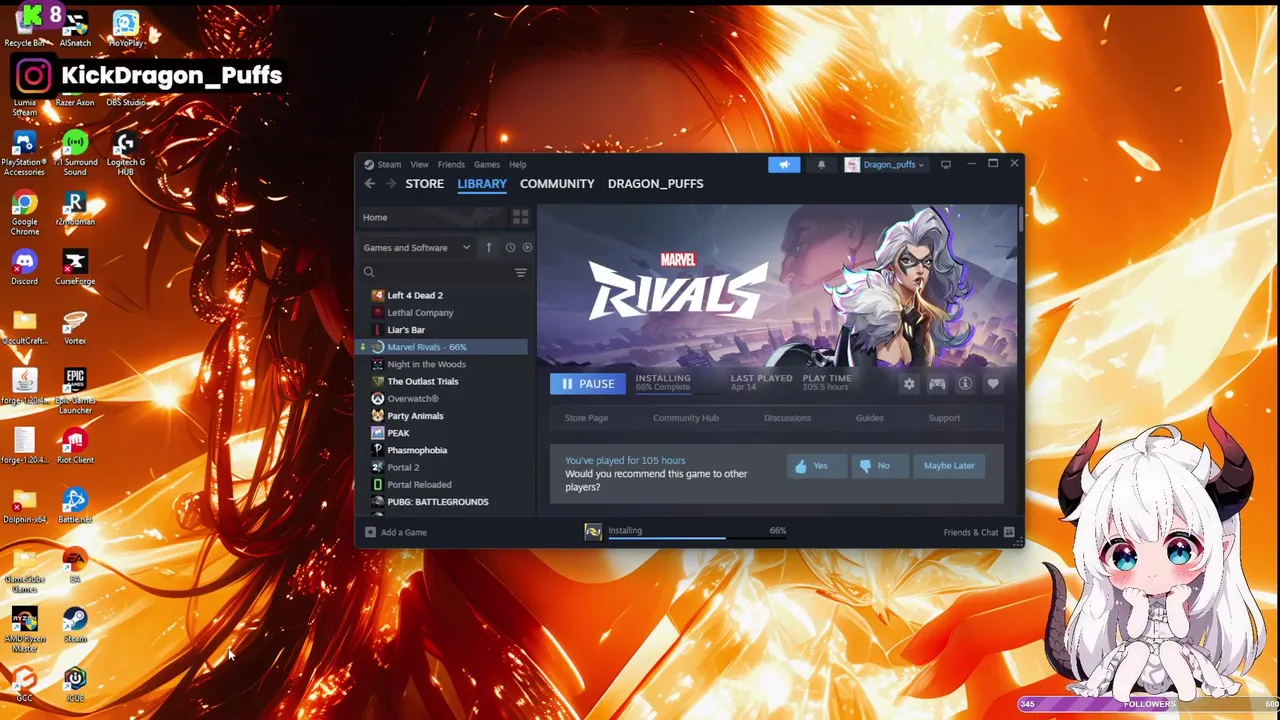Open the Community Hub link
1280x720 pixels.
click(686, 418)
